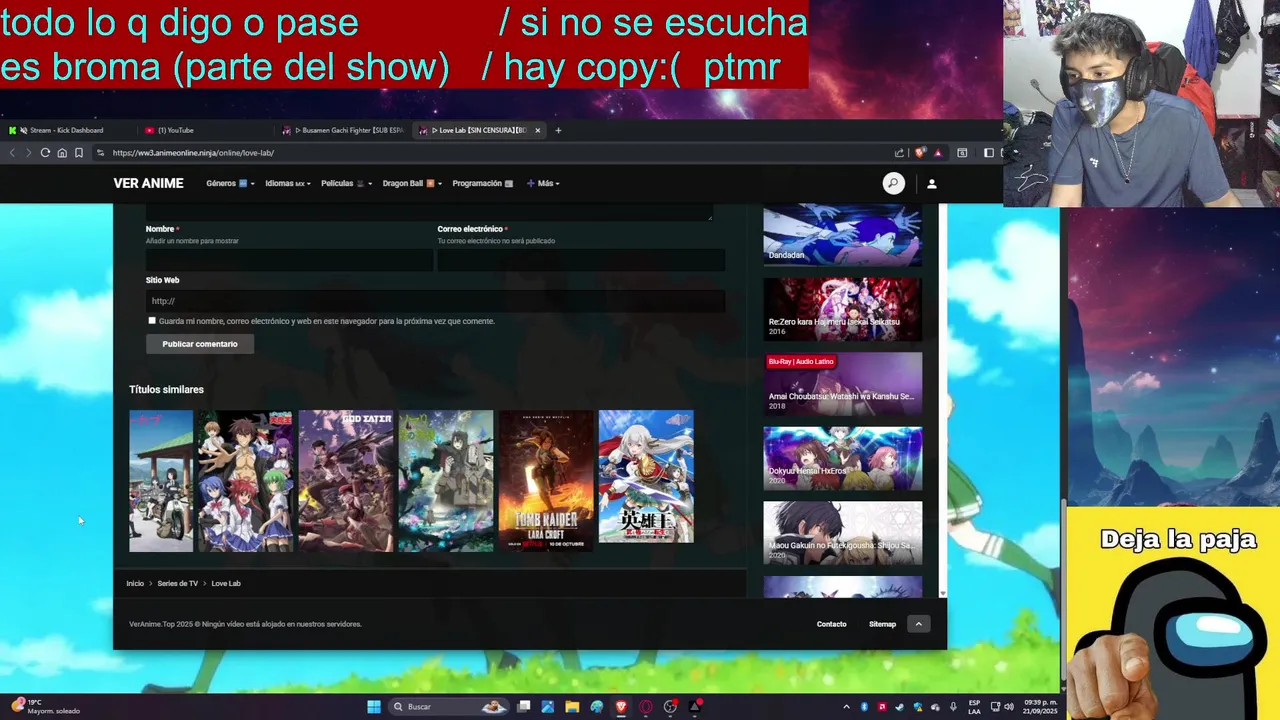Click the site search magnifier icon

coord(893,183)
